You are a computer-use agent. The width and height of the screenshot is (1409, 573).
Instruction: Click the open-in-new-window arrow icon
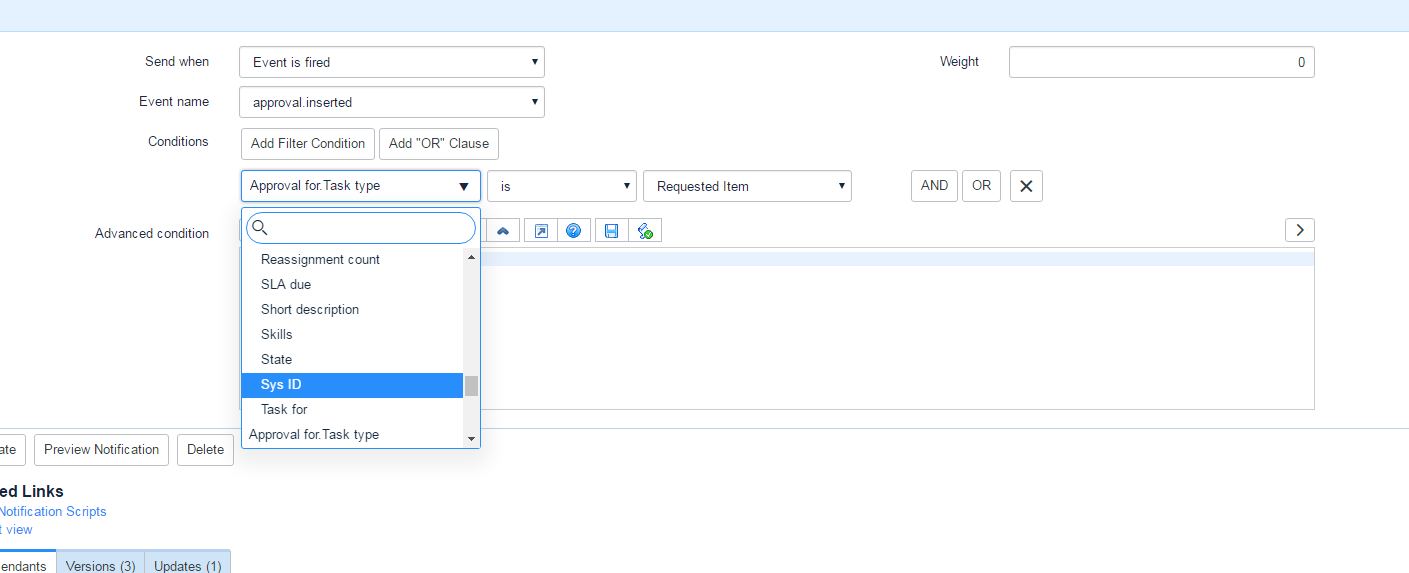[541, 231]
